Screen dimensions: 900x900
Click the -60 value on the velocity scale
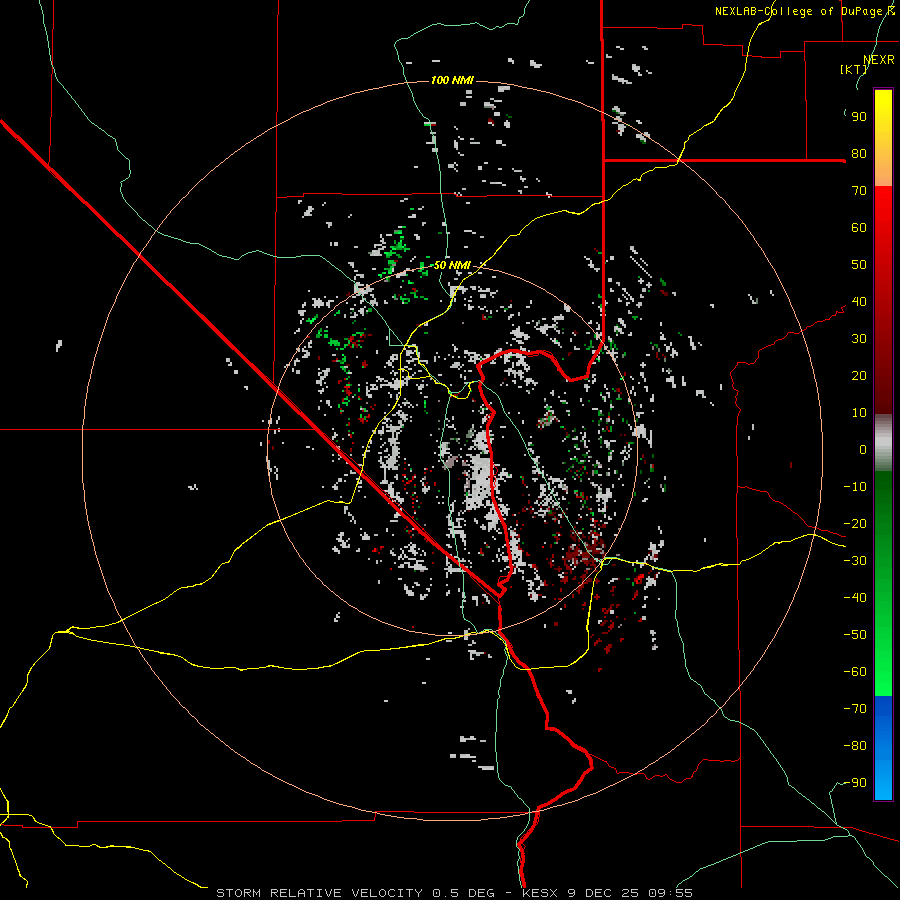click(855, 672)
